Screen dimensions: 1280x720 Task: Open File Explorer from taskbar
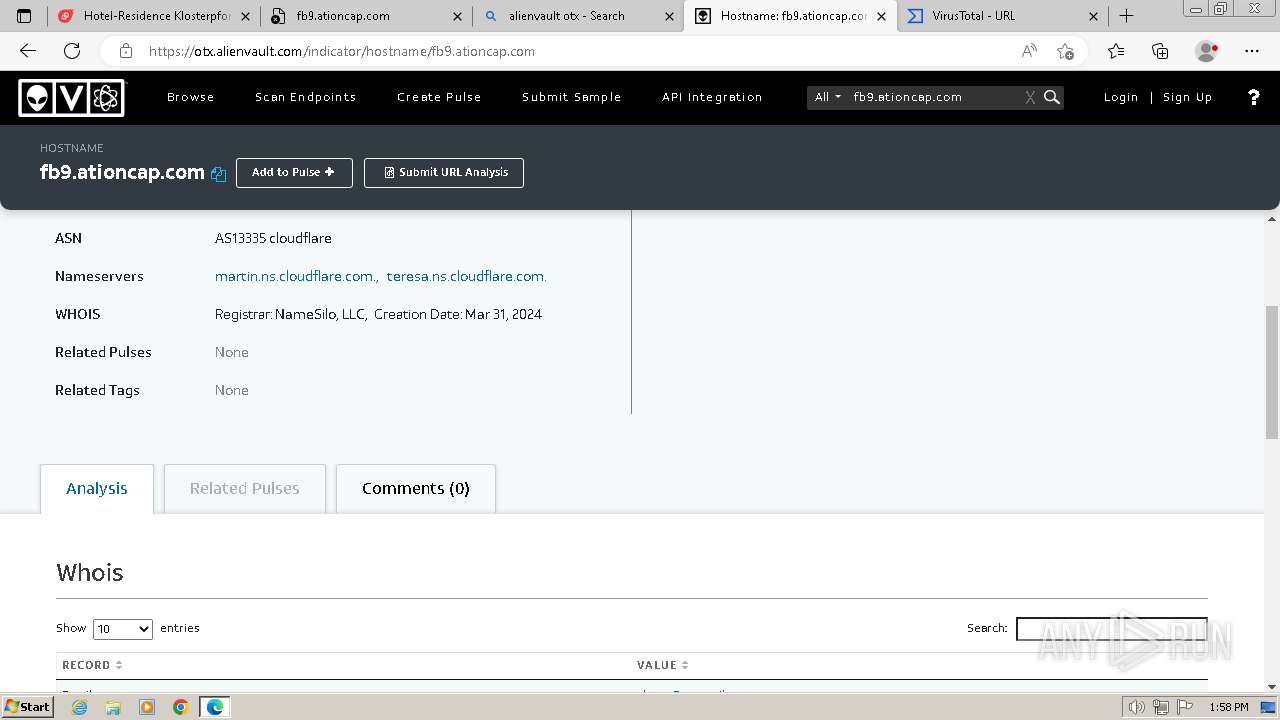tap(113, 707)
